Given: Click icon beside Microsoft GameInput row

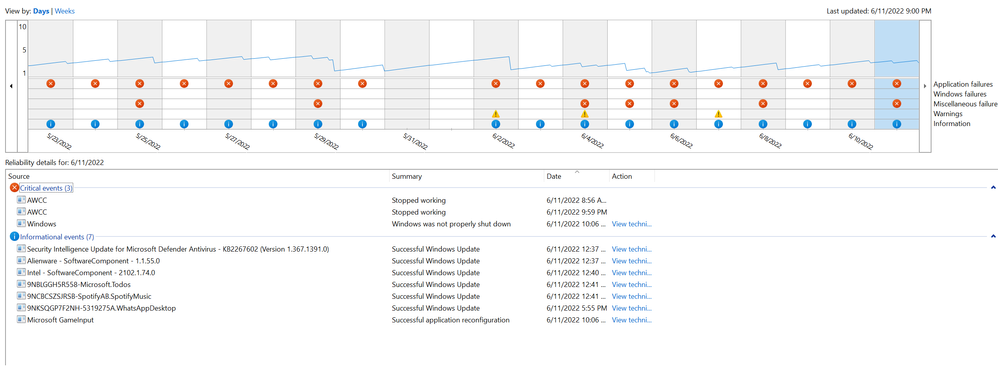Looking at the screenshot, I should pyautogui.click(x=22, y=320).
